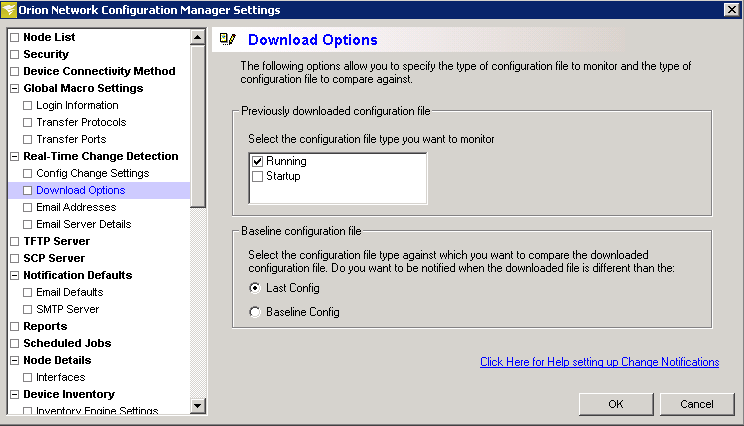This screenshot has height=426, width=744.
Task: Select the Download Options tree item
Action: click(81, 190)
